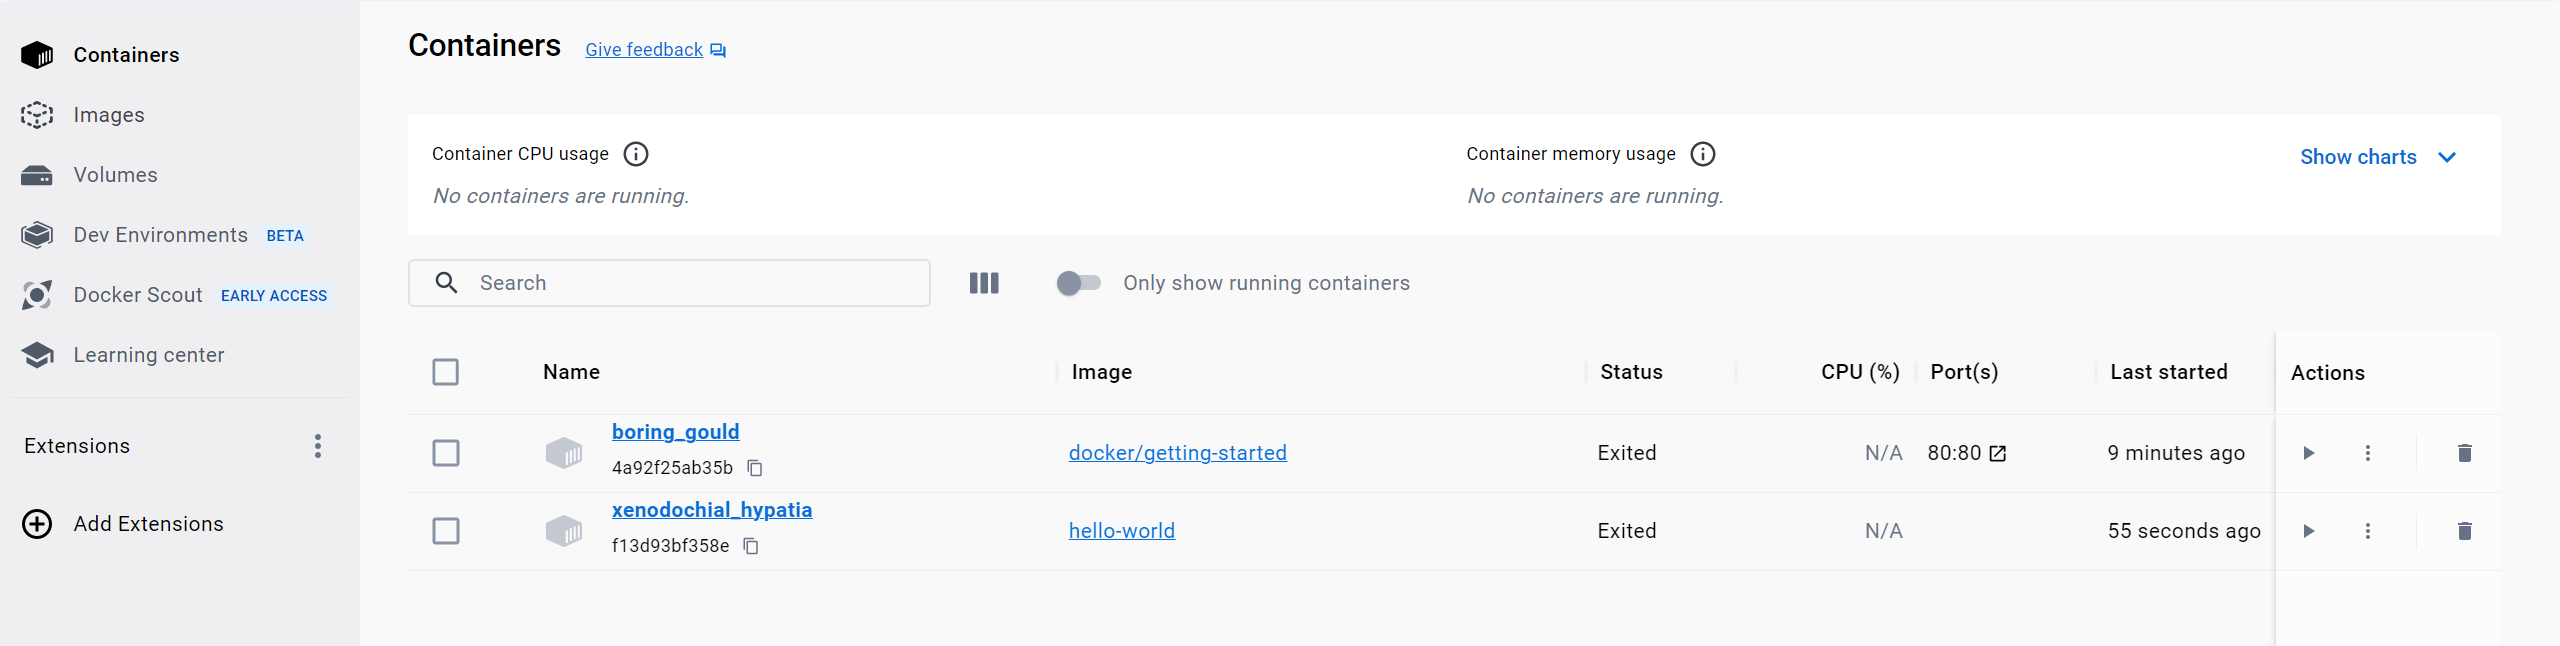Delete the boring_gould container
The width and height of the screenshot is (2560, 646).
(2464, 453)
